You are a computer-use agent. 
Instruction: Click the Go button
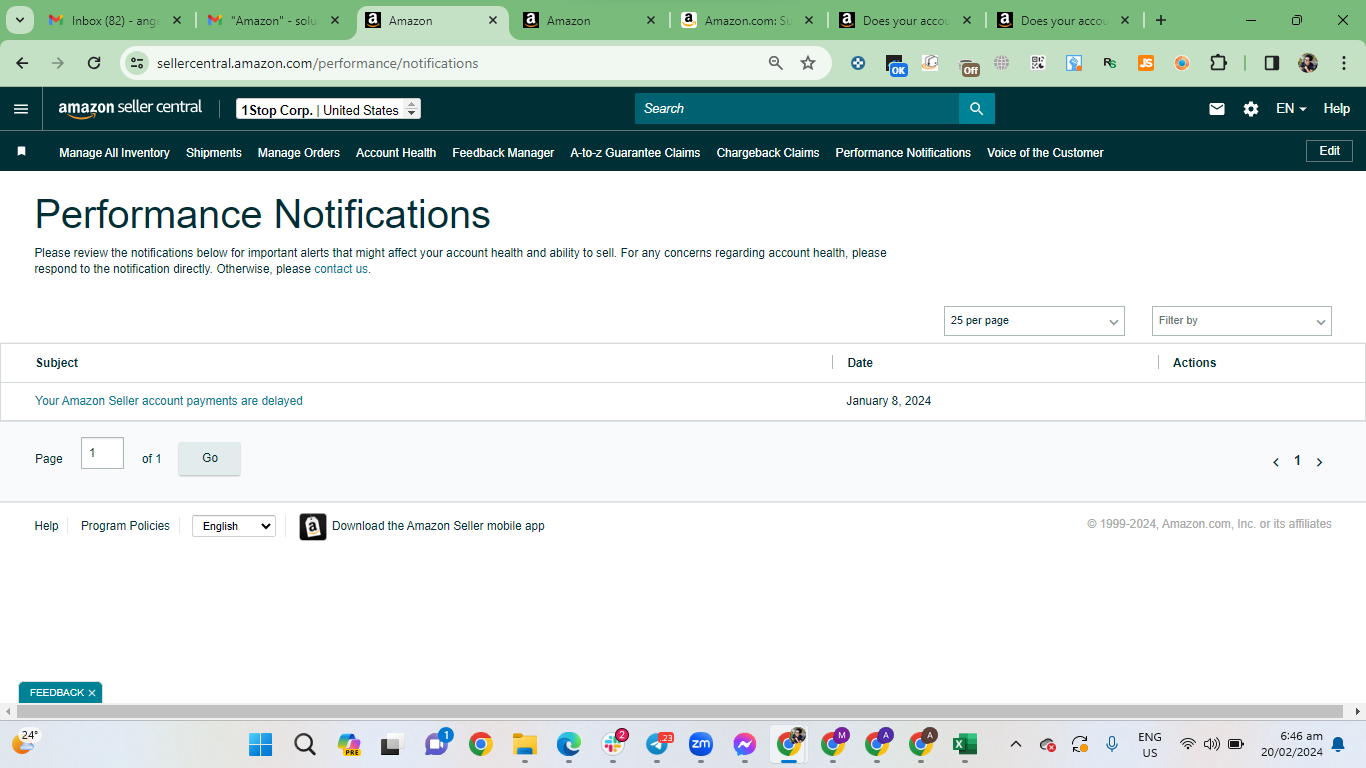click(x=210, y=458)
